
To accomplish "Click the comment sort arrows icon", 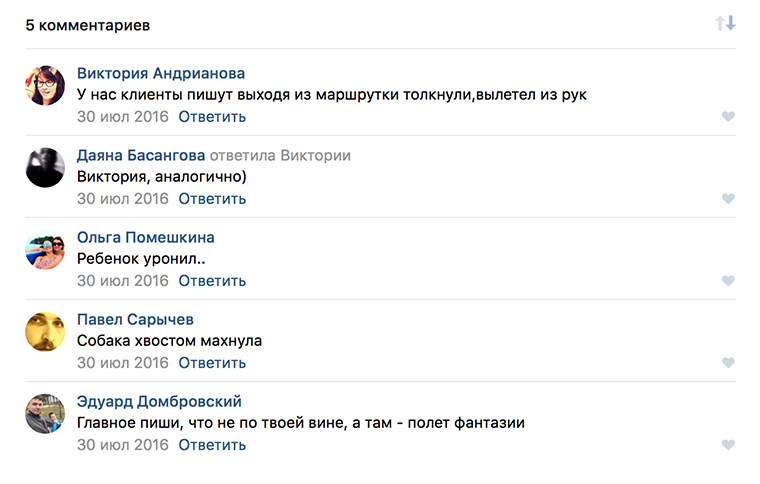I will [725, 23].
